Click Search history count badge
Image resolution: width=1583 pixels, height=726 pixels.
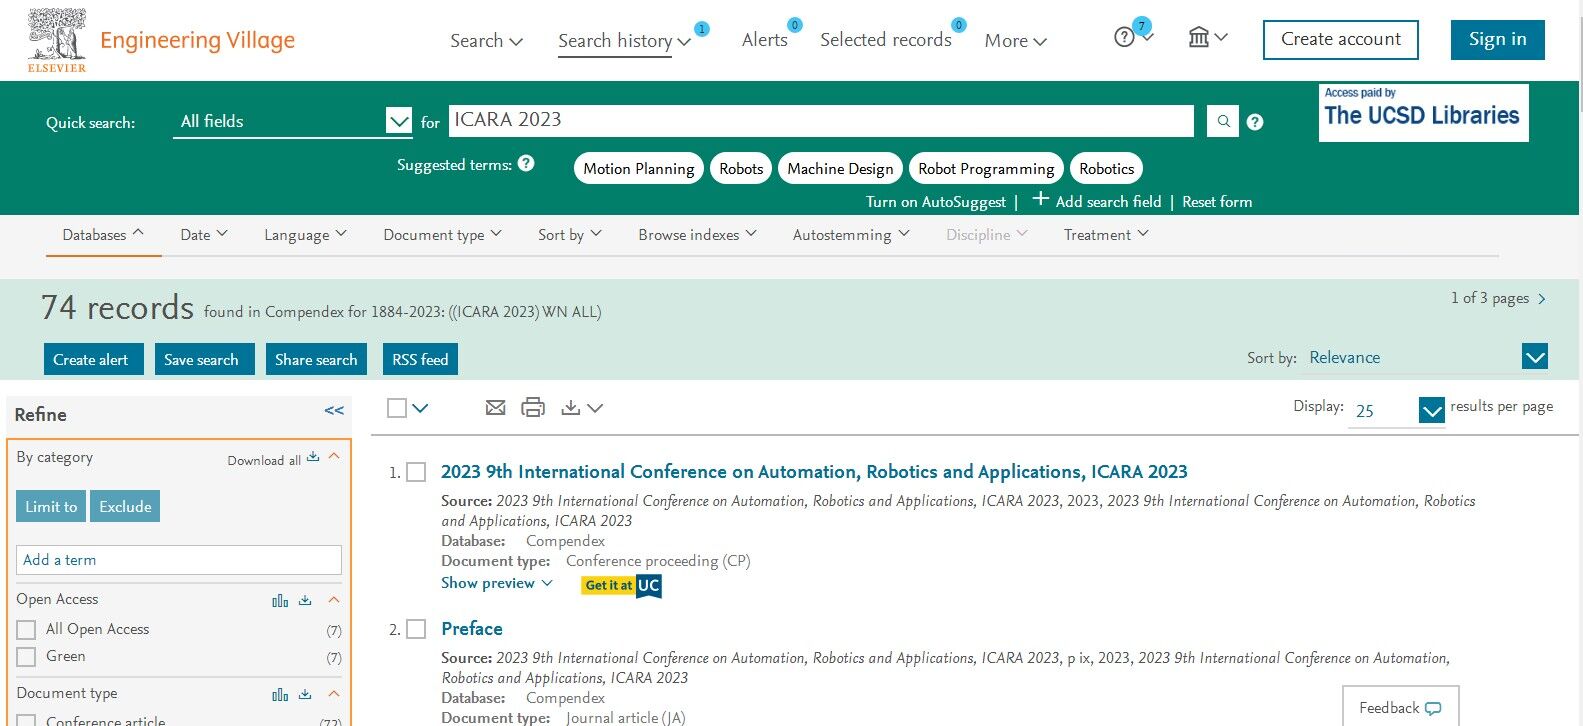click(702, 29)
